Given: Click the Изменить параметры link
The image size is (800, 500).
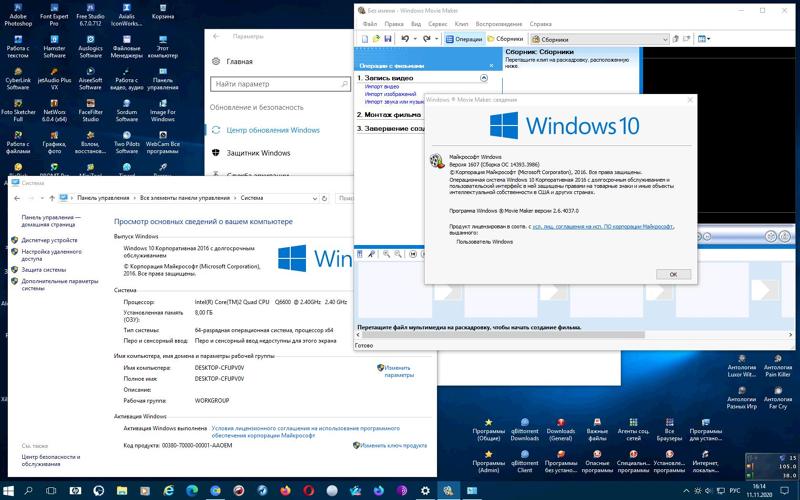Looking at the screenshot, I should [398, 371].
